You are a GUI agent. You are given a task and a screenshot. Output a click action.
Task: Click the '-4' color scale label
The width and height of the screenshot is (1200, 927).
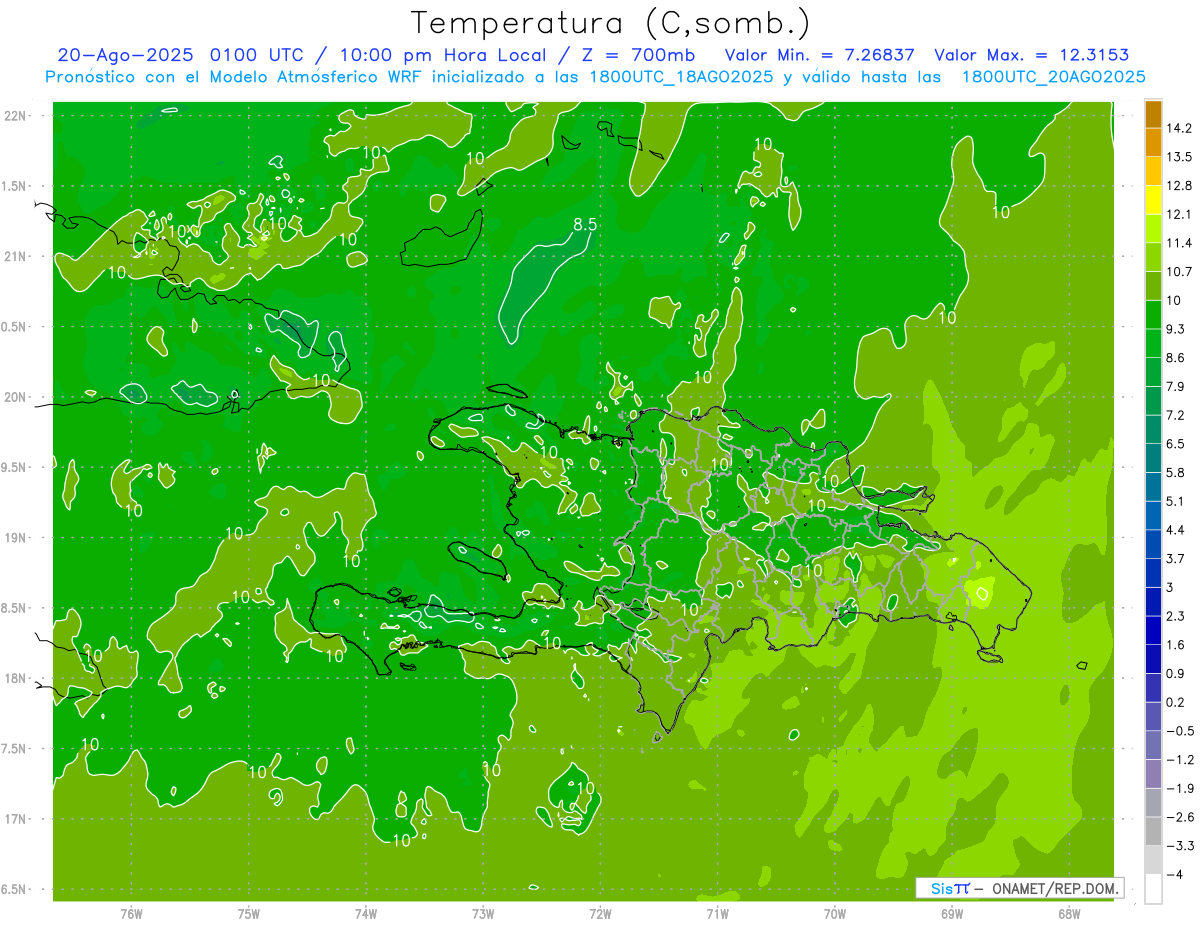click(x=1175, y=875)
